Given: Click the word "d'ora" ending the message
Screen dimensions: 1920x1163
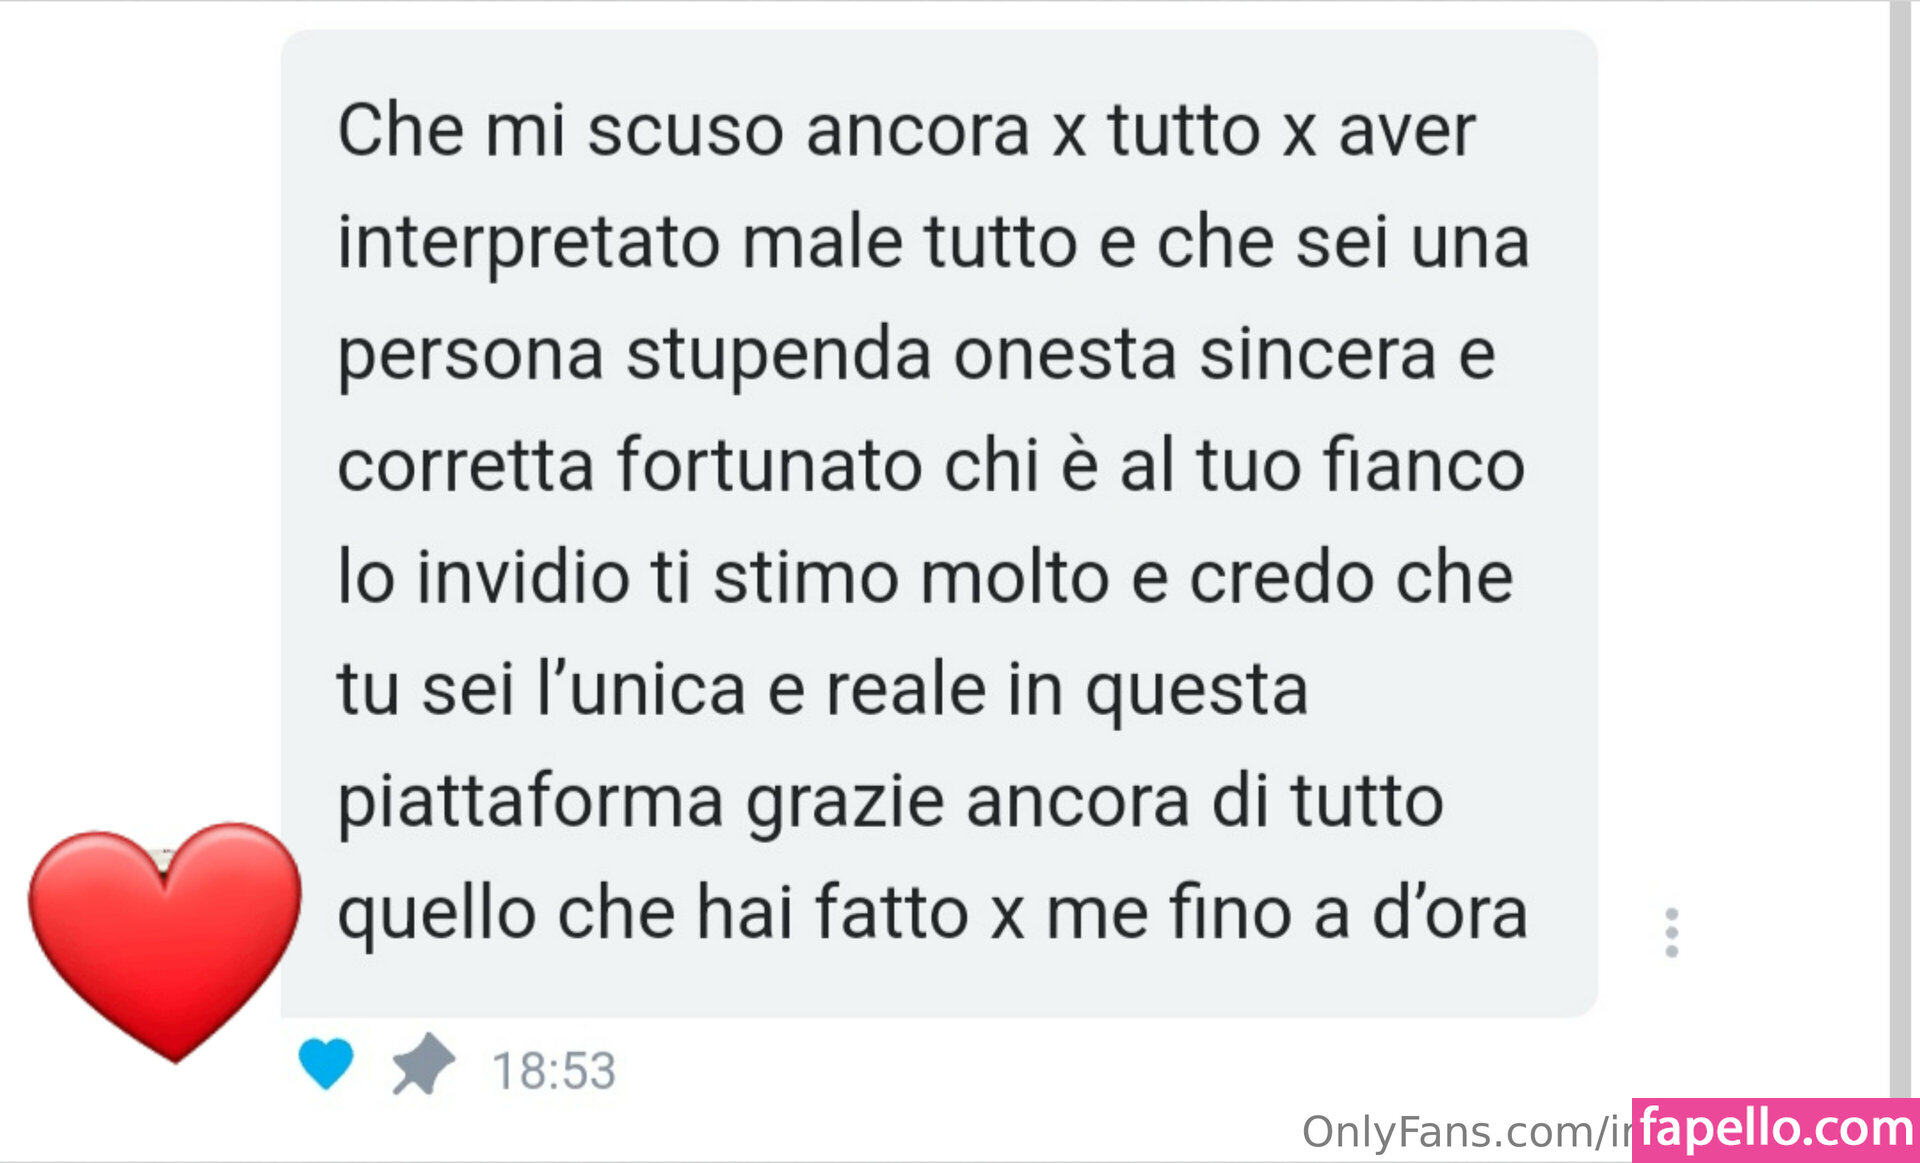Looking at the screenshot, I should [x=1450, y=912].
